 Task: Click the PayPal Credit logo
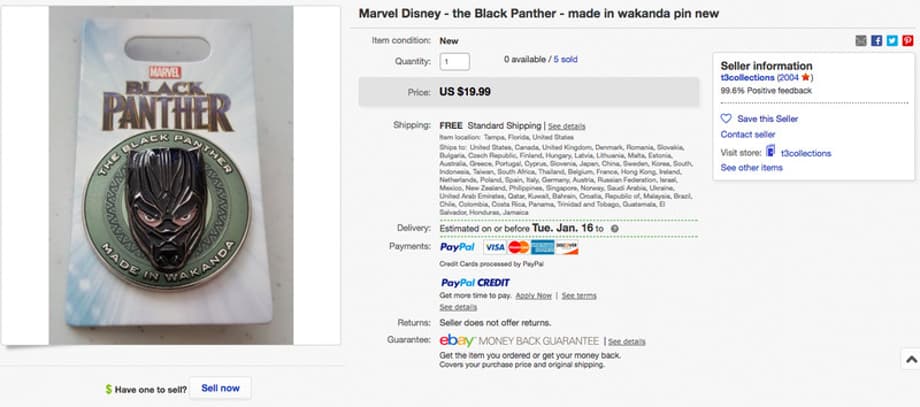click(476, 283)
